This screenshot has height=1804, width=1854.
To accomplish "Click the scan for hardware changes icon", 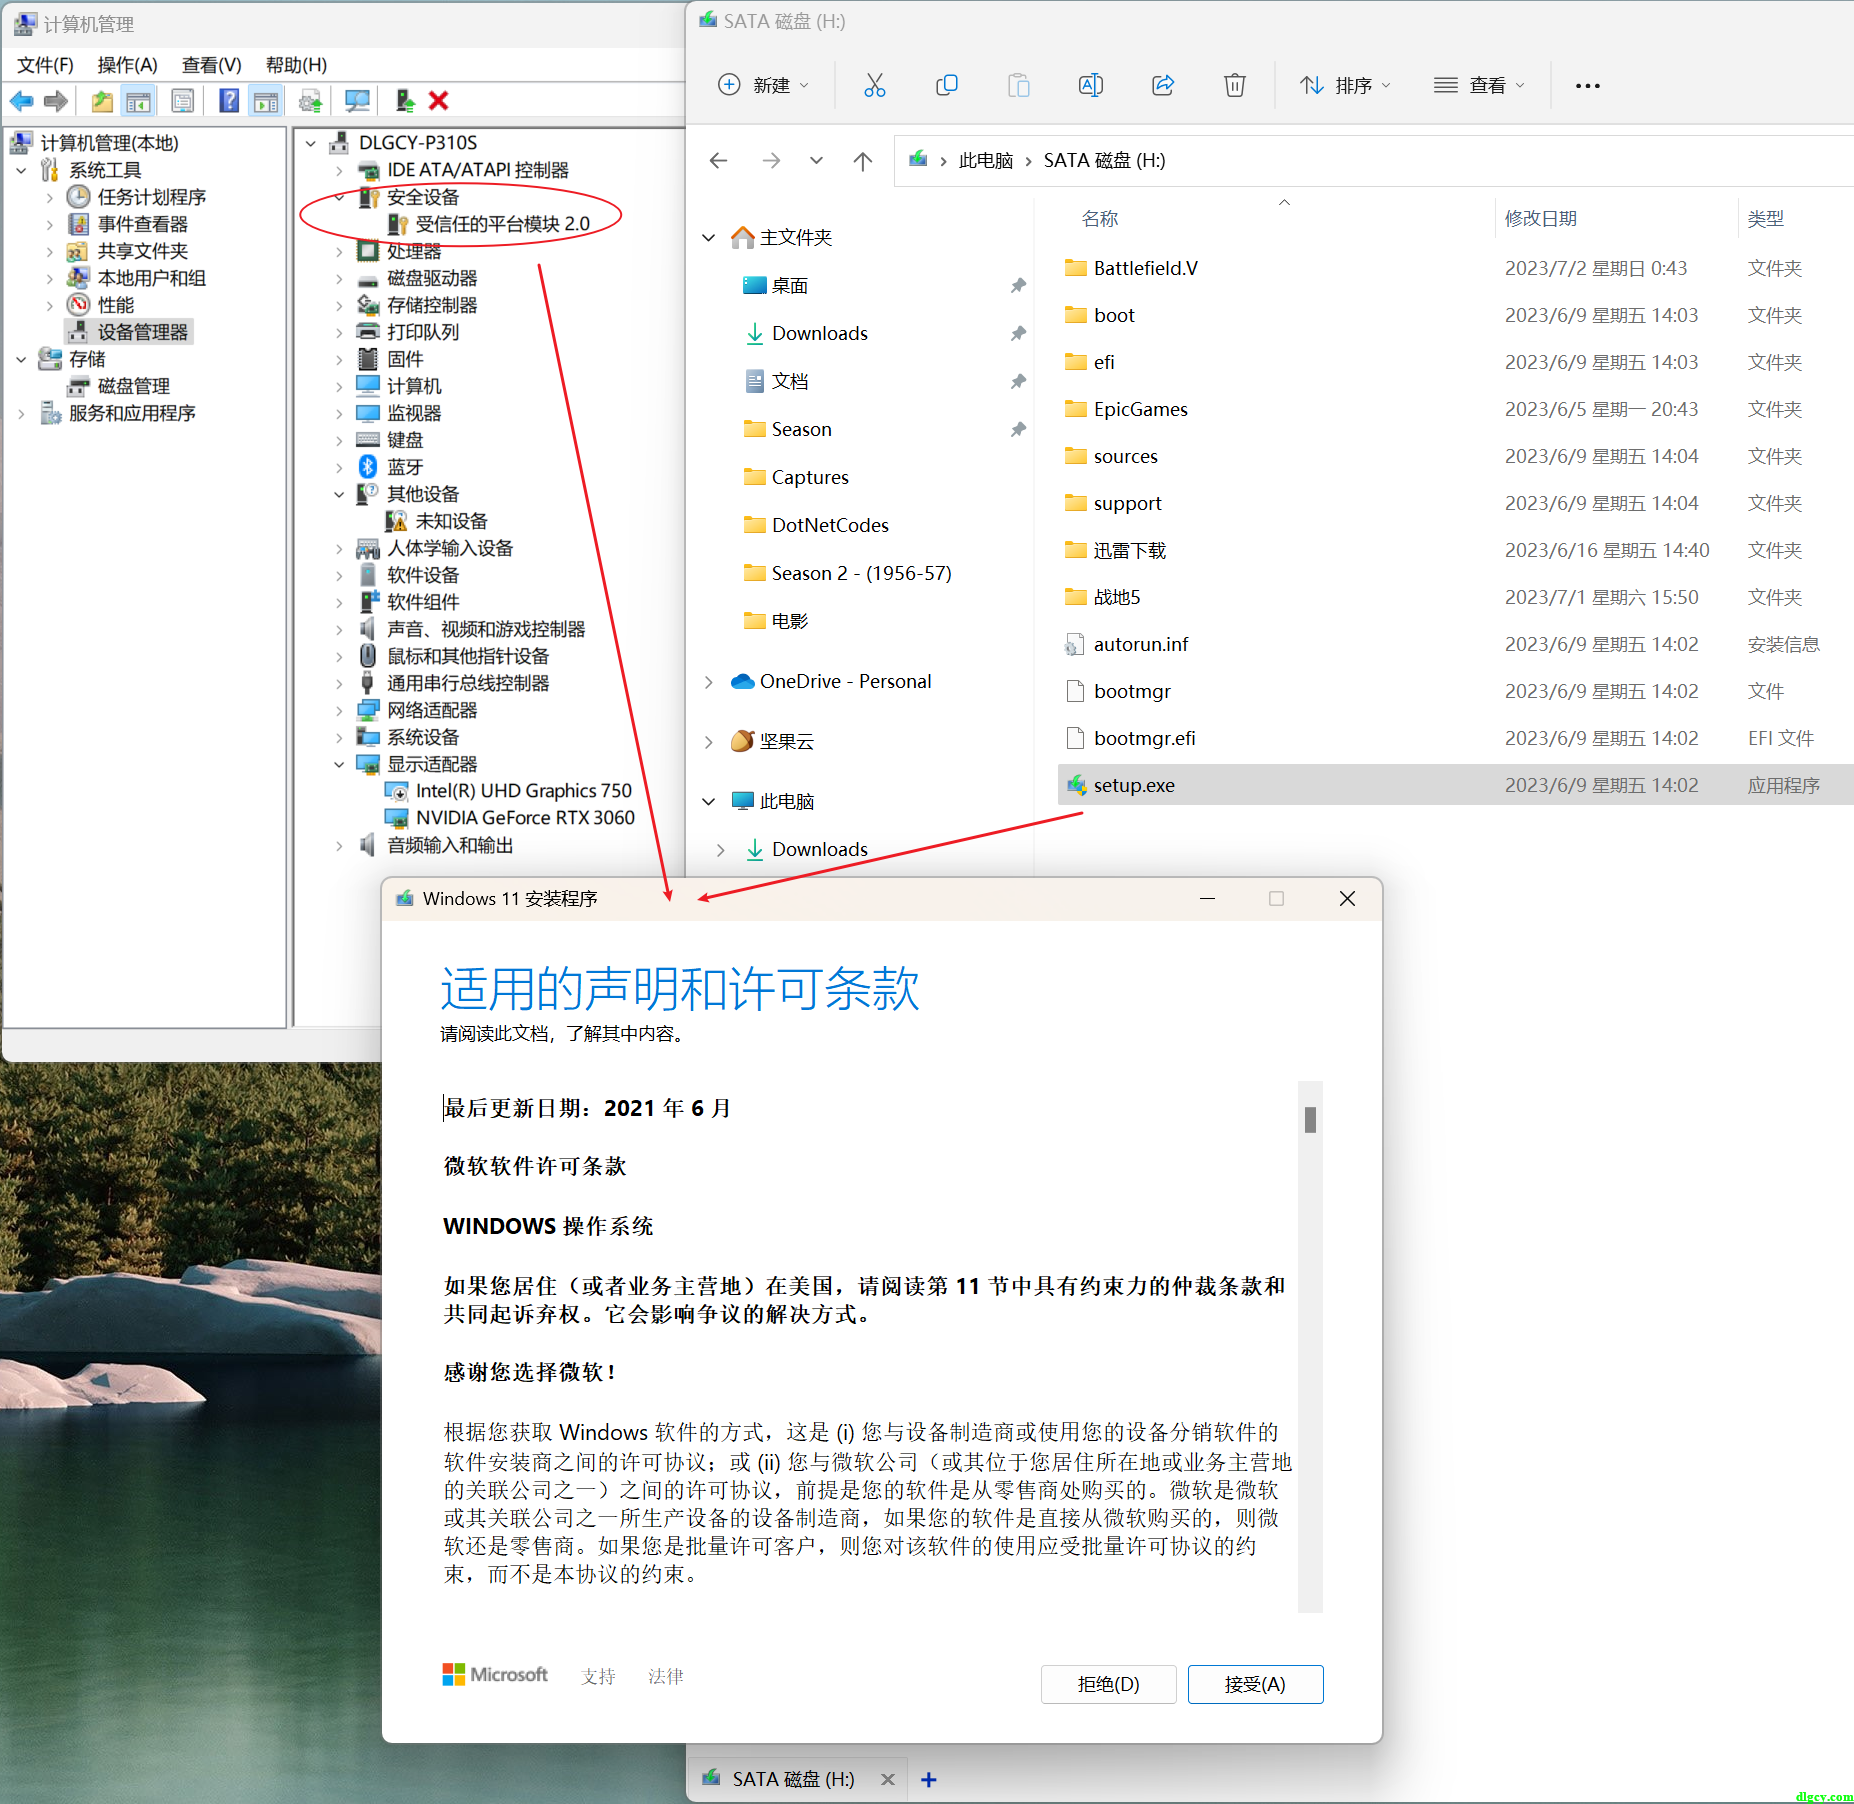I will 357,101.
